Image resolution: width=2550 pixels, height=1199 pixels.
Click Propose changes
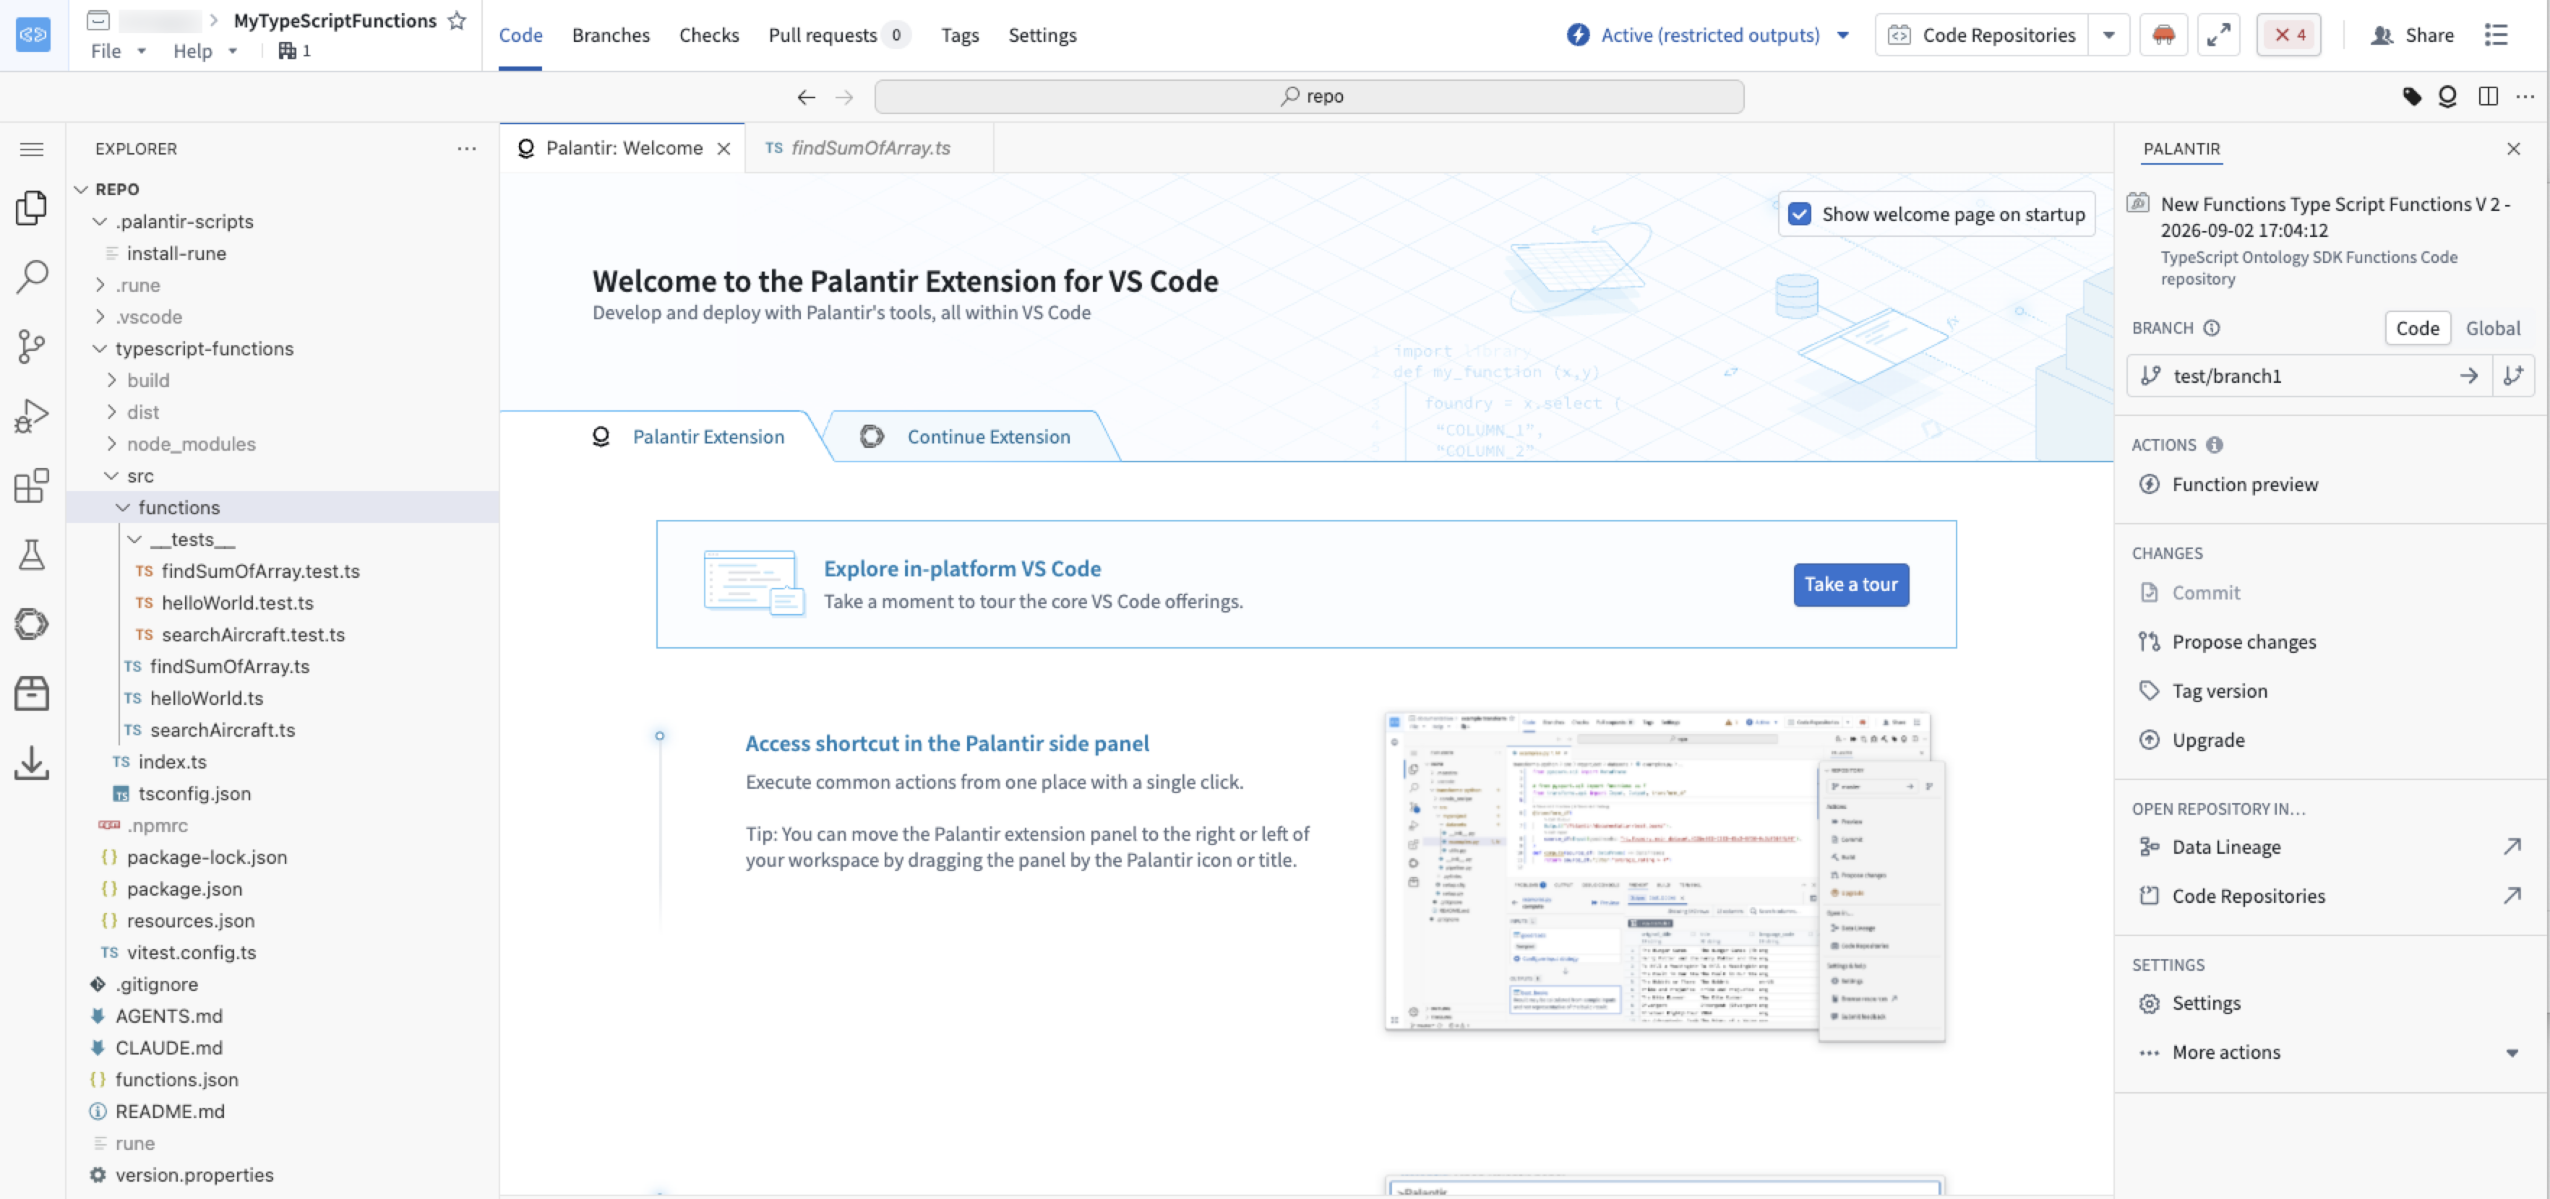point(2244,642)
